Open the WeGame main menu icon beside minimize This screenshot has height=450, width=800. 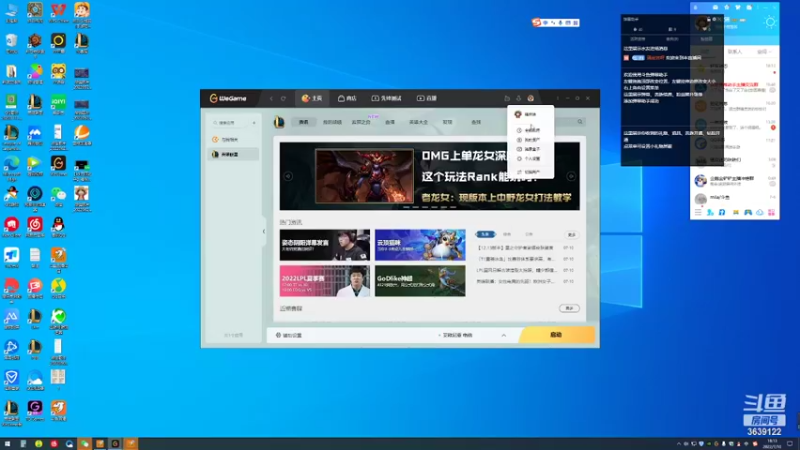pyautogui.click(x=558, y=98)
